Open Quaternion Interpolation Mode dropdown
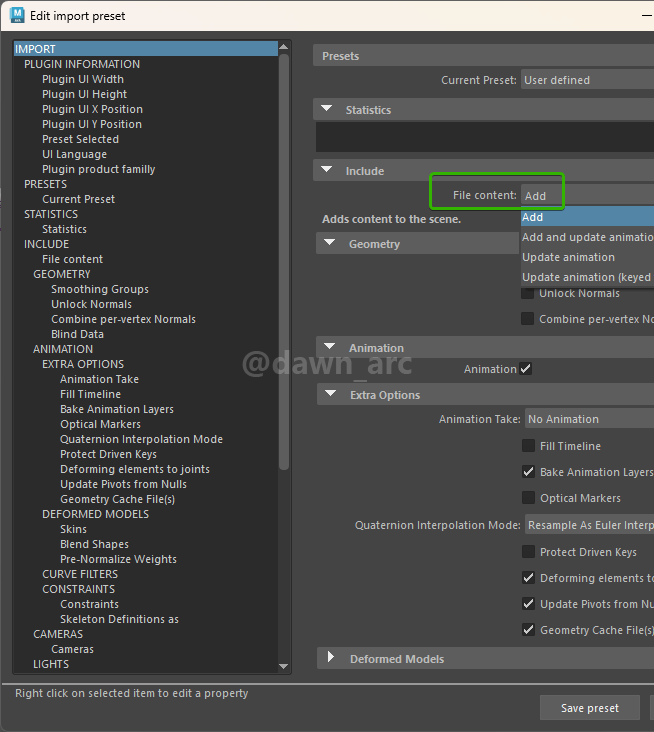Image resolution: width=654 pixels, height=732 pixels. 588,525
